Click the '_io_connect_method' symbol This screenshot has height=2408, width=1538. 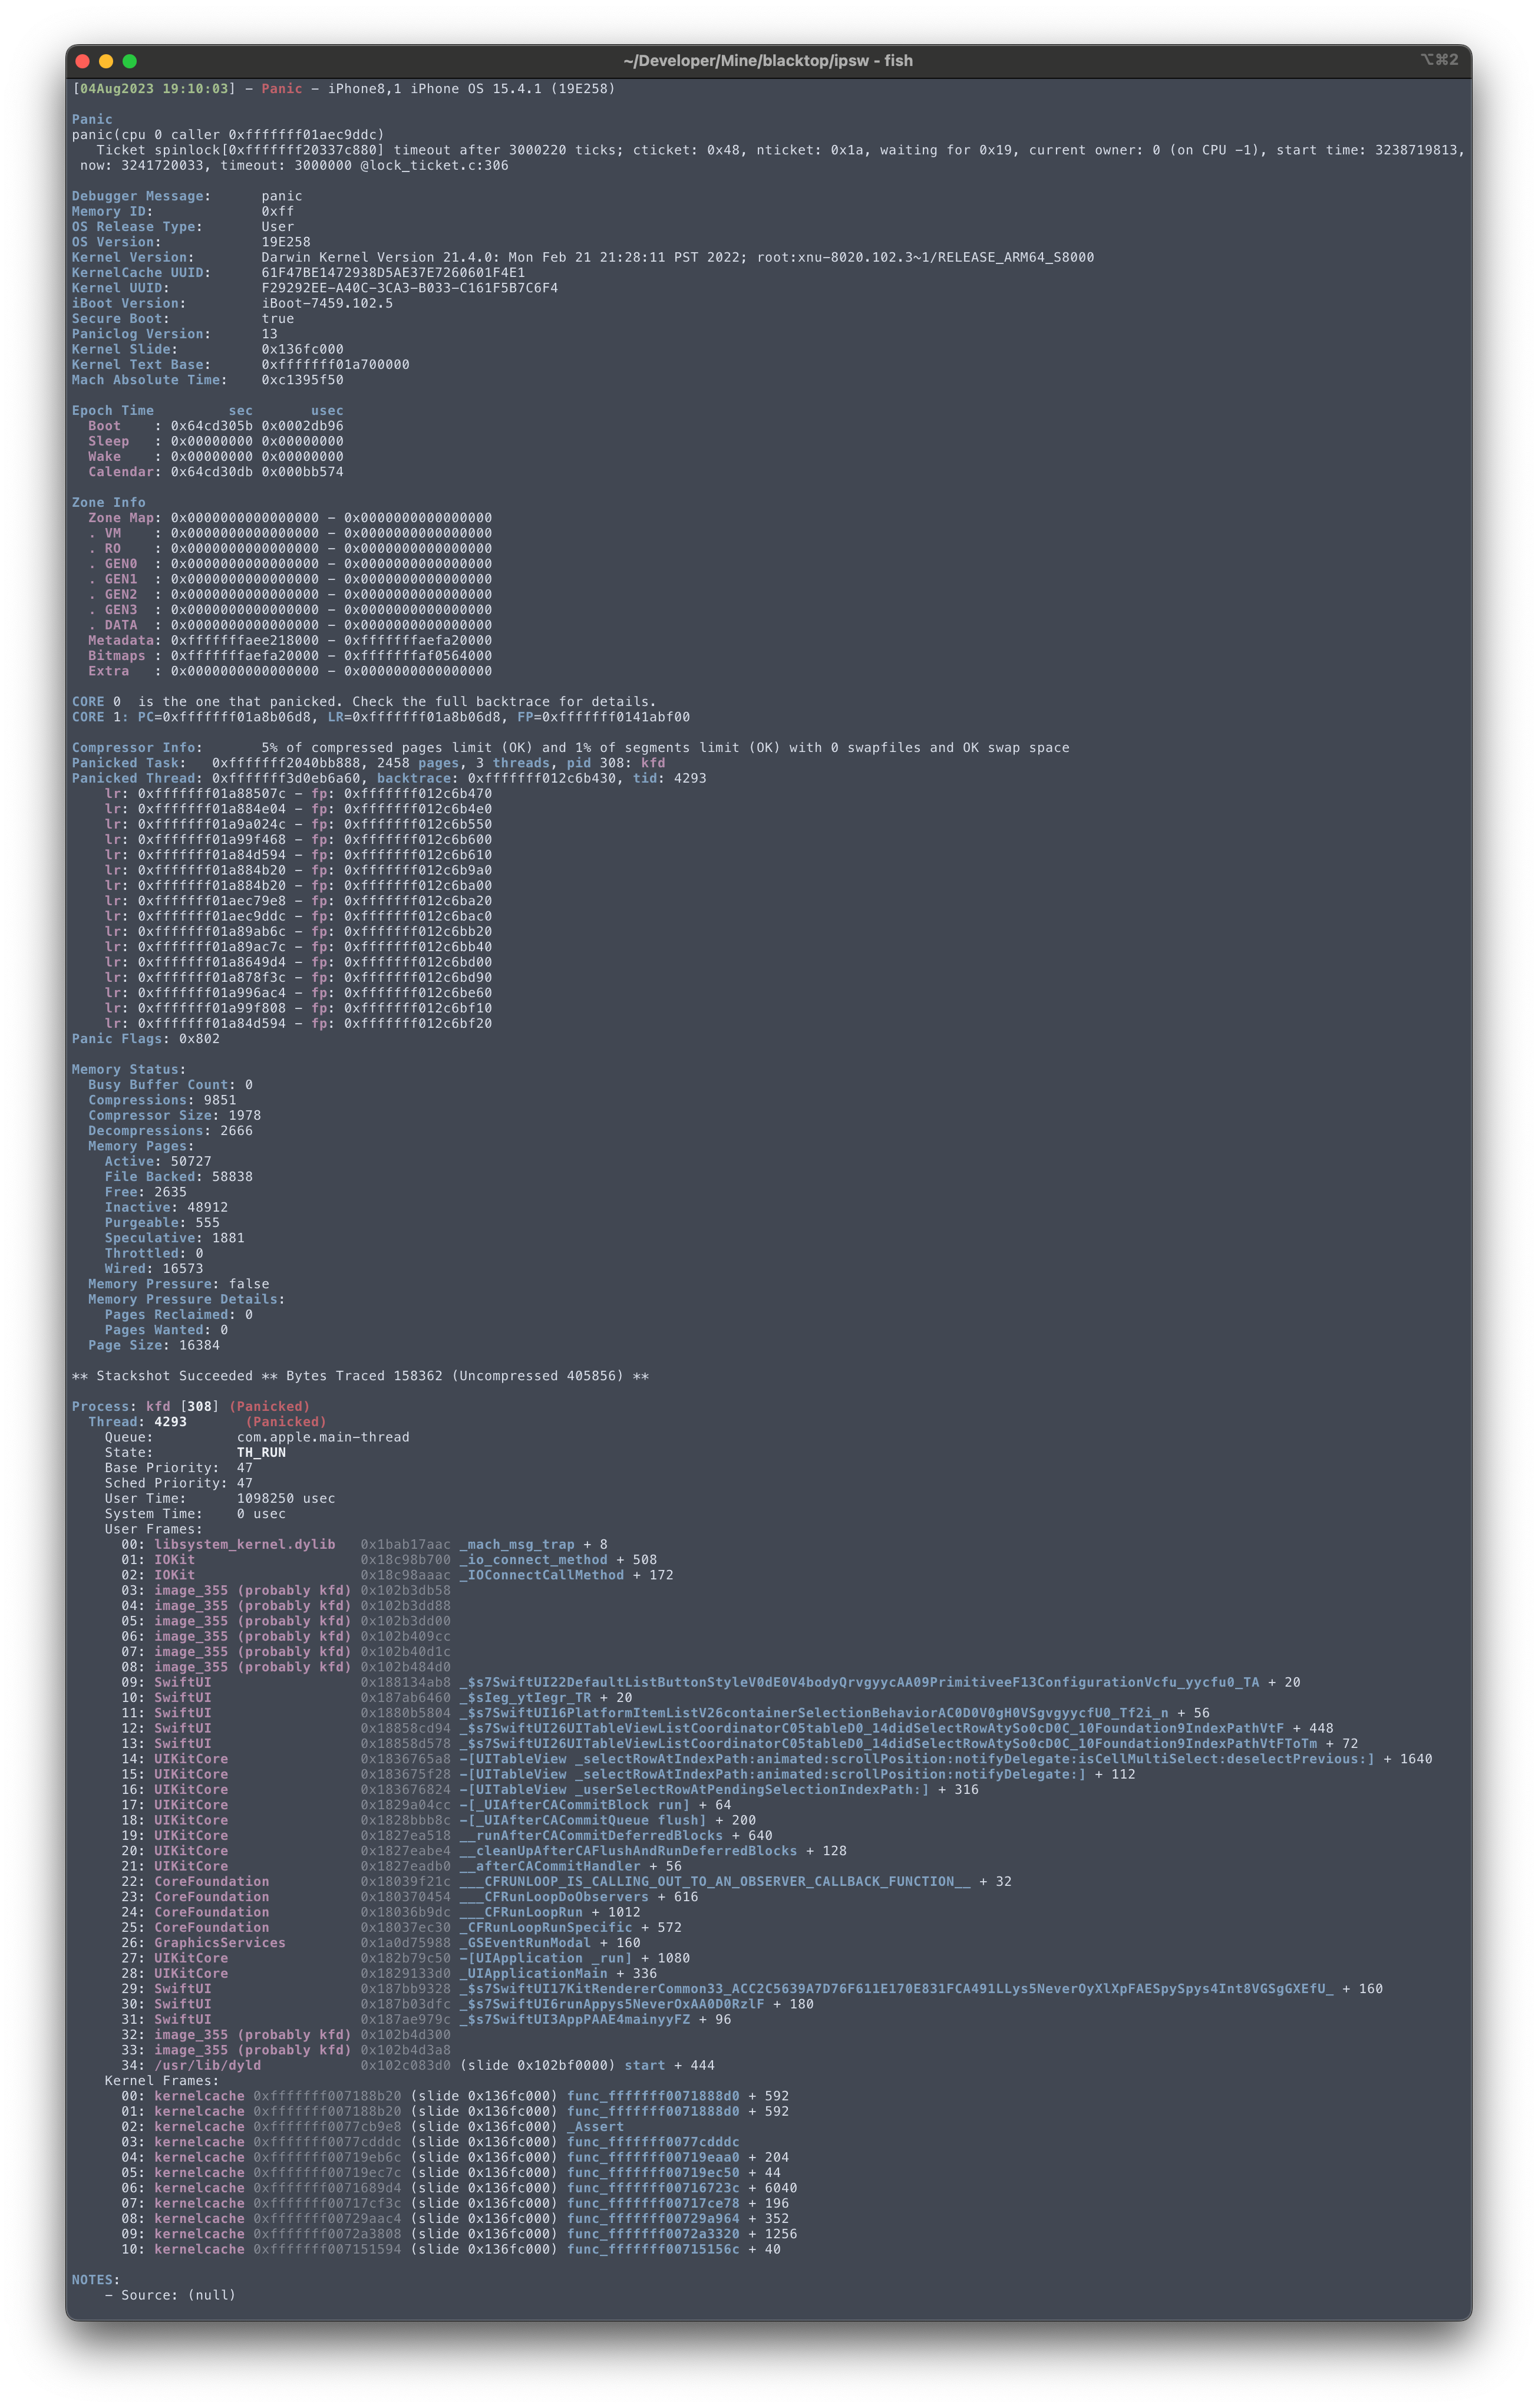point(534,1560)
